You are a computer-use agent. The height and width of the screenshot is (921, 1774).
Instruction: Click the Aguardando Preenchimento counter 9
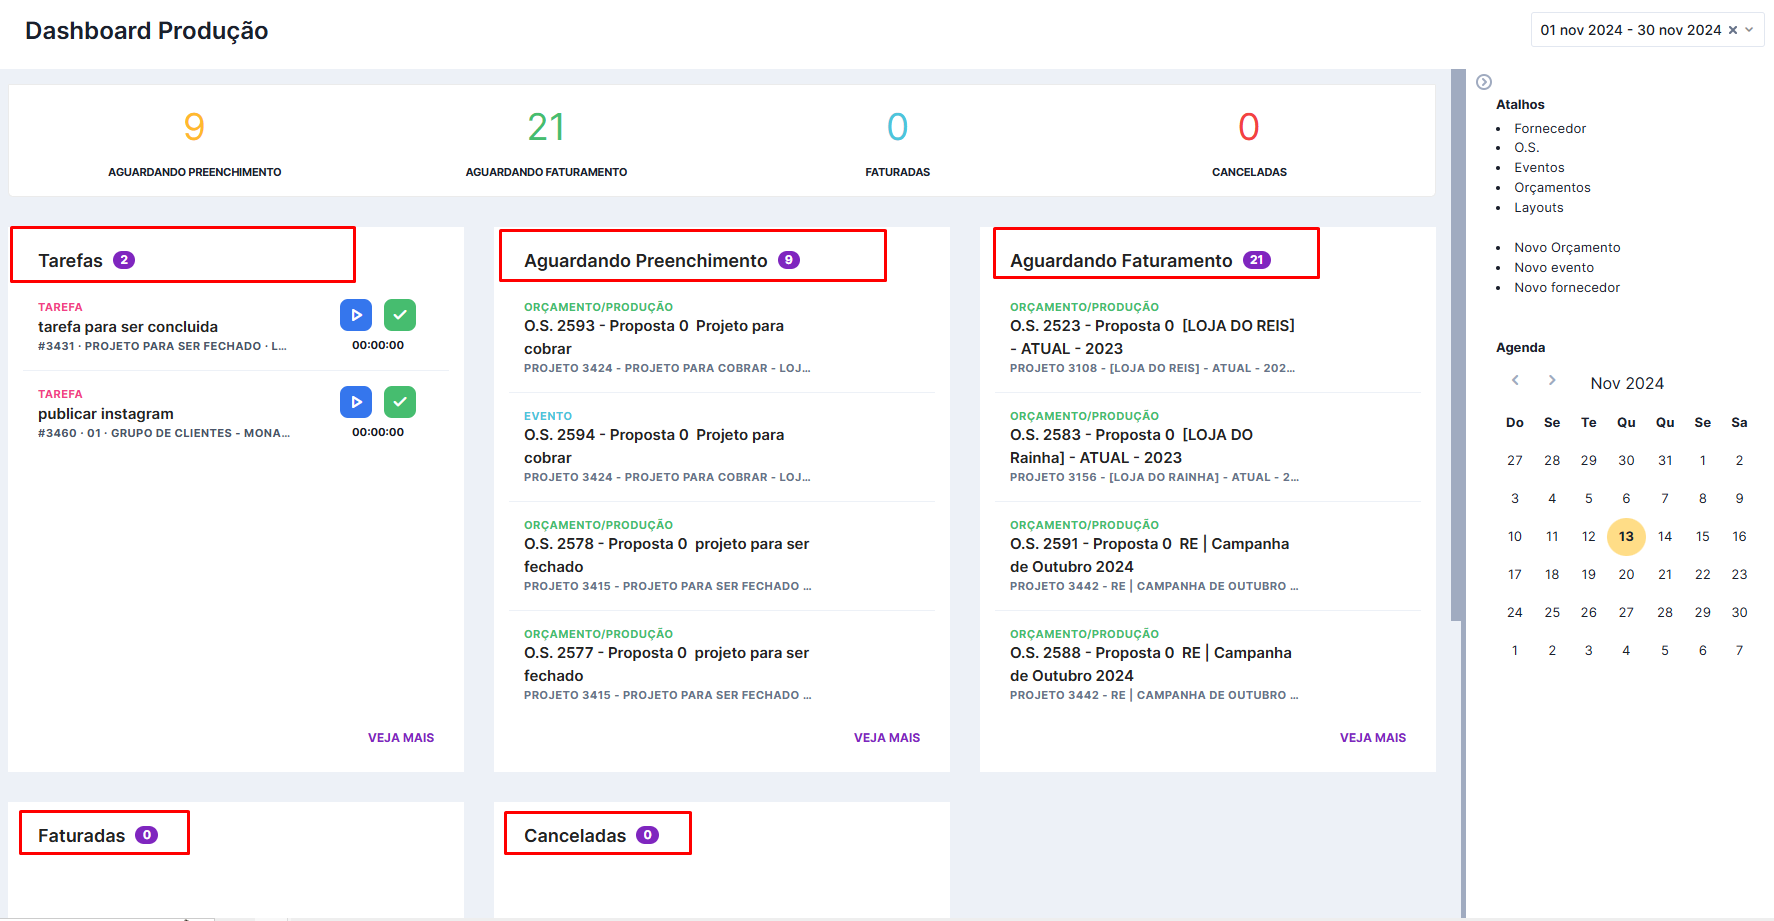click(194, 127)
